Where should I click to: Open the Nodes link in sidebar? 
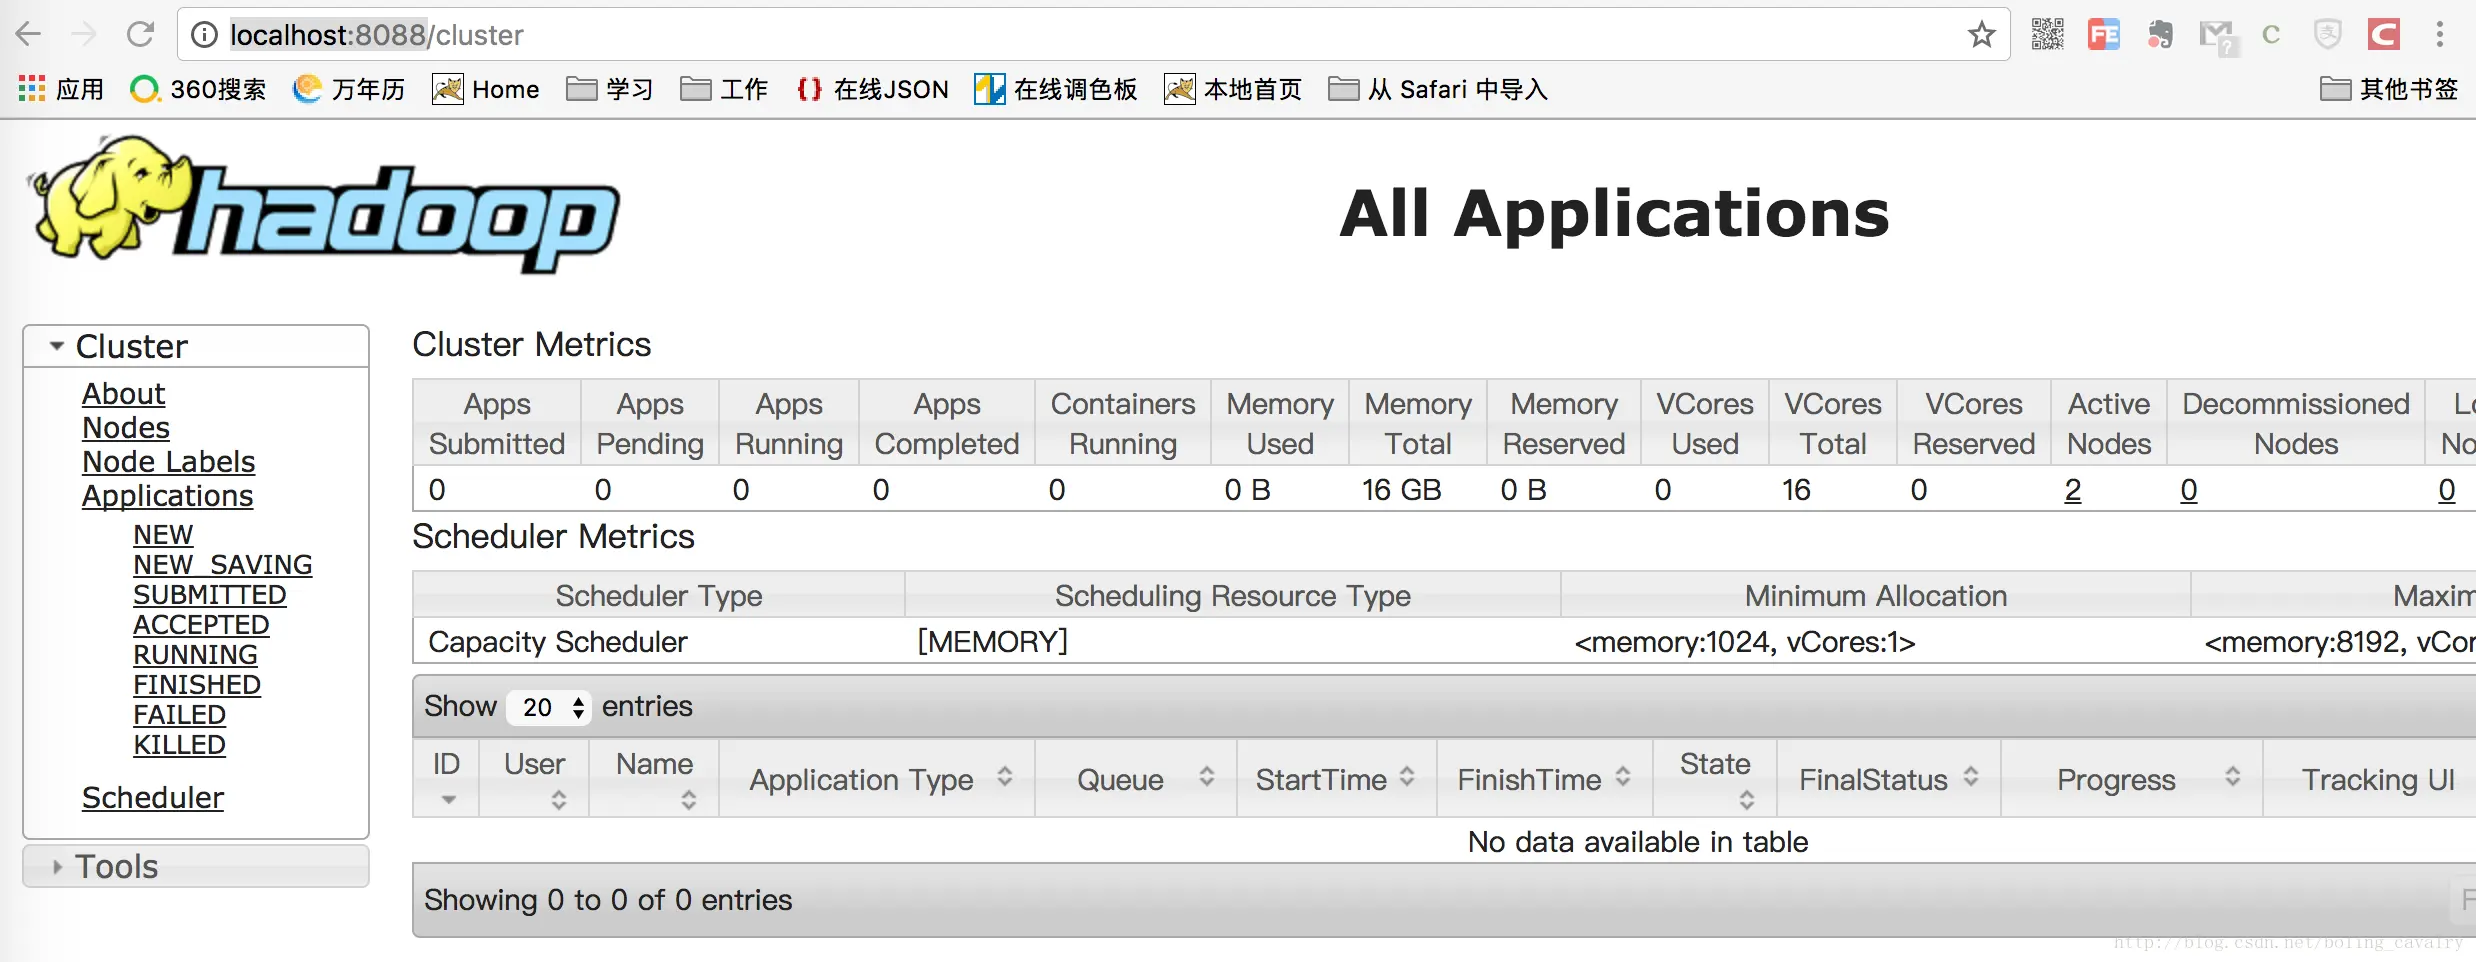(x=126, y=428)
